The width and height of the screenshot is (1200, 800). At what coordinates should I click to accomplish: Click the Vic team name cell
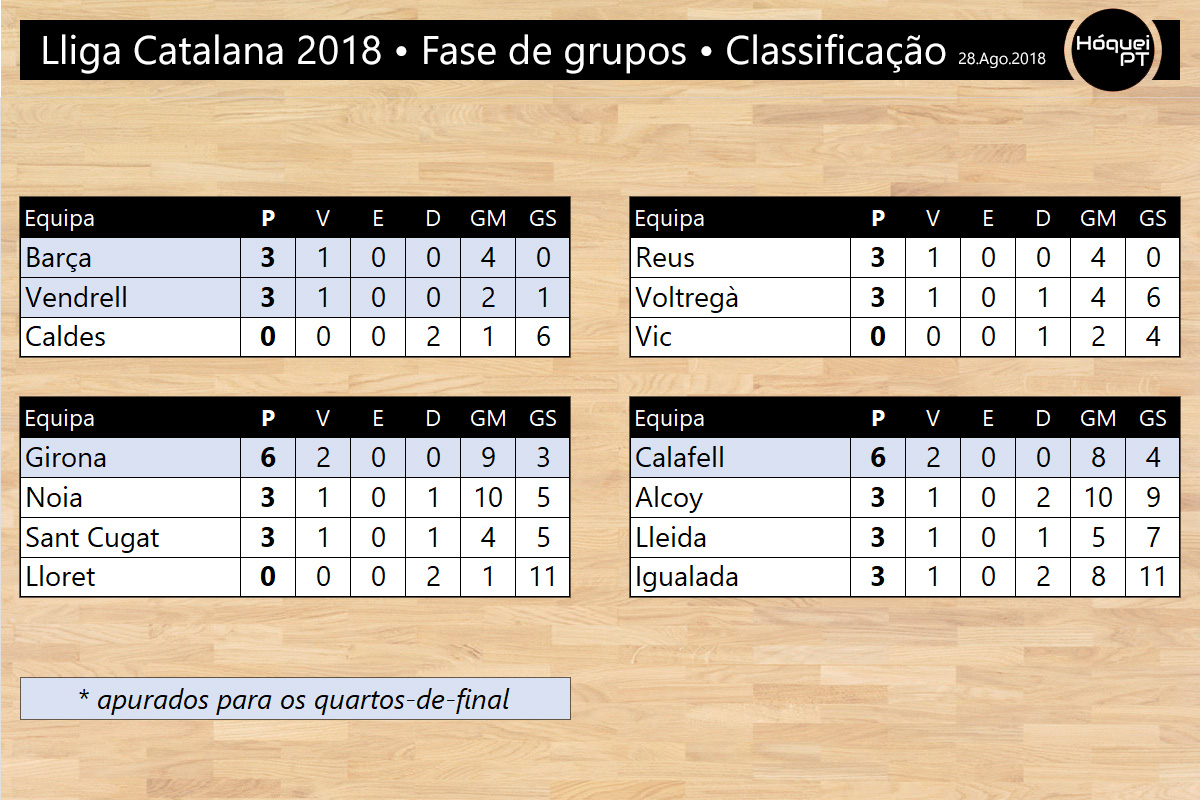click(x=741, y=337)
